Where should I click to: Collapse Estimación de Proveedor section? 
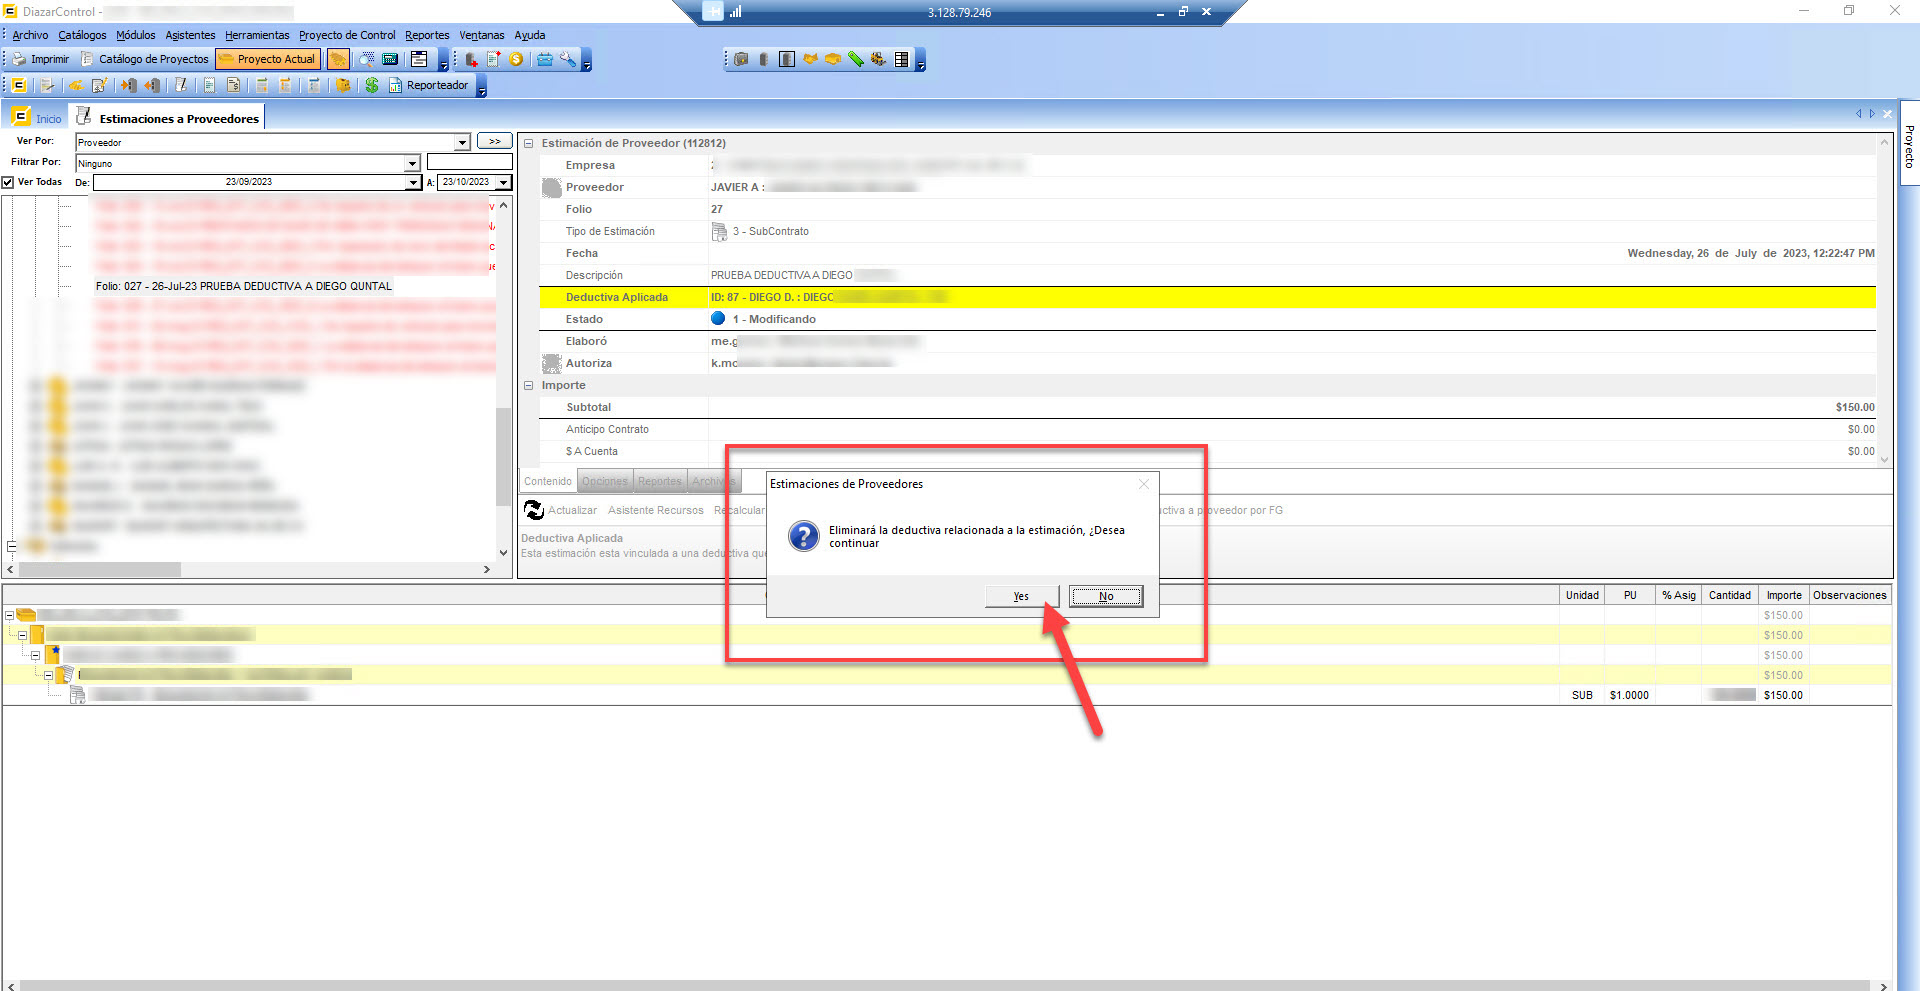[529, 144]
